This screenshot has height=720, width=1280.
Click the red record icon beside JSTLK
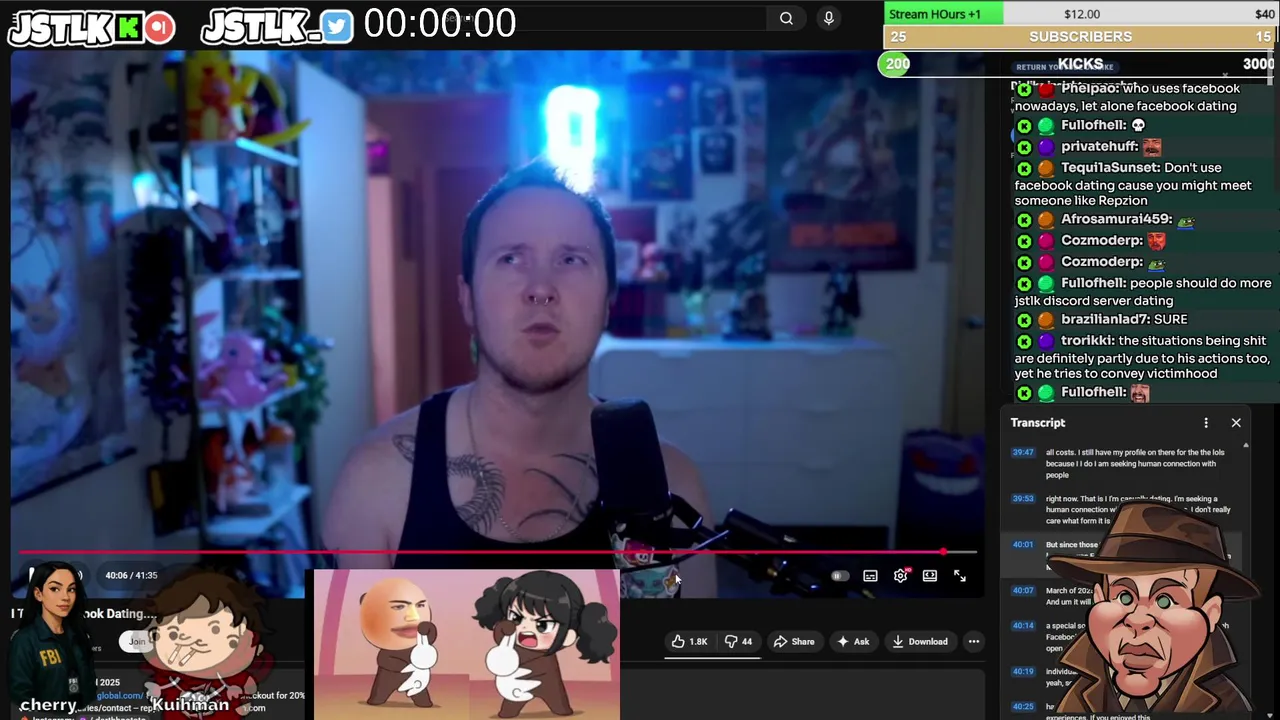pos(159,28)
